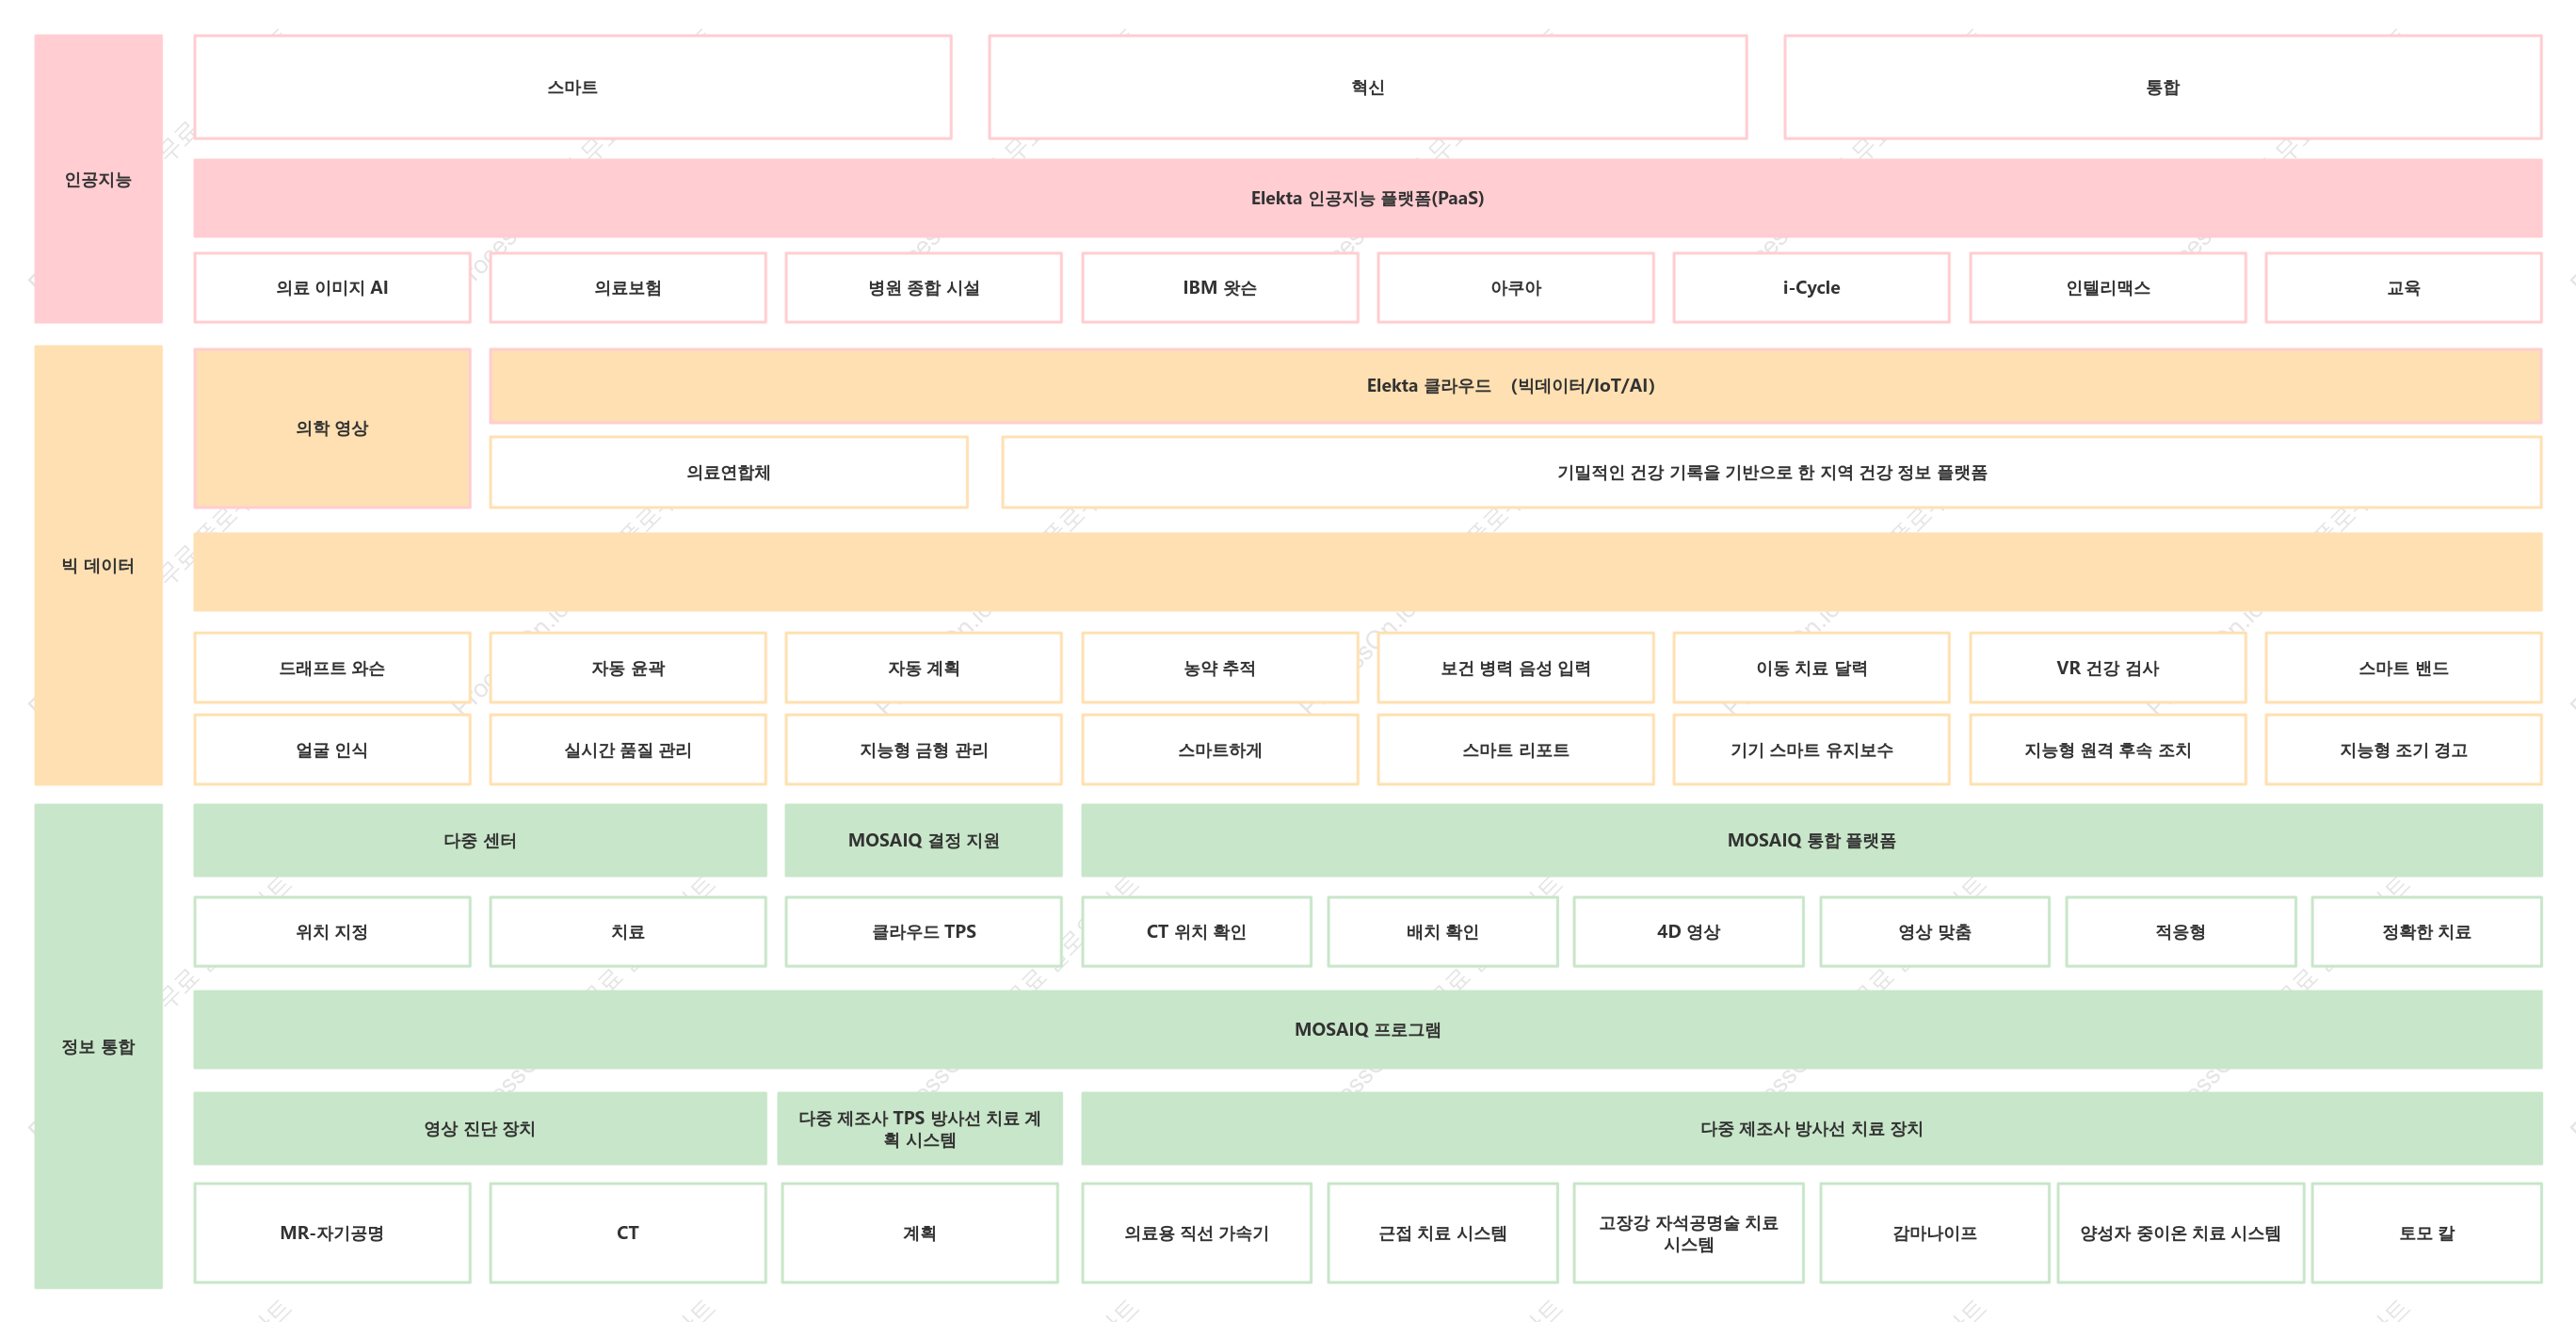Select the CT box in bottom row
The width and height of the screenshot is (2576, 1322).
coord(628,1233)
